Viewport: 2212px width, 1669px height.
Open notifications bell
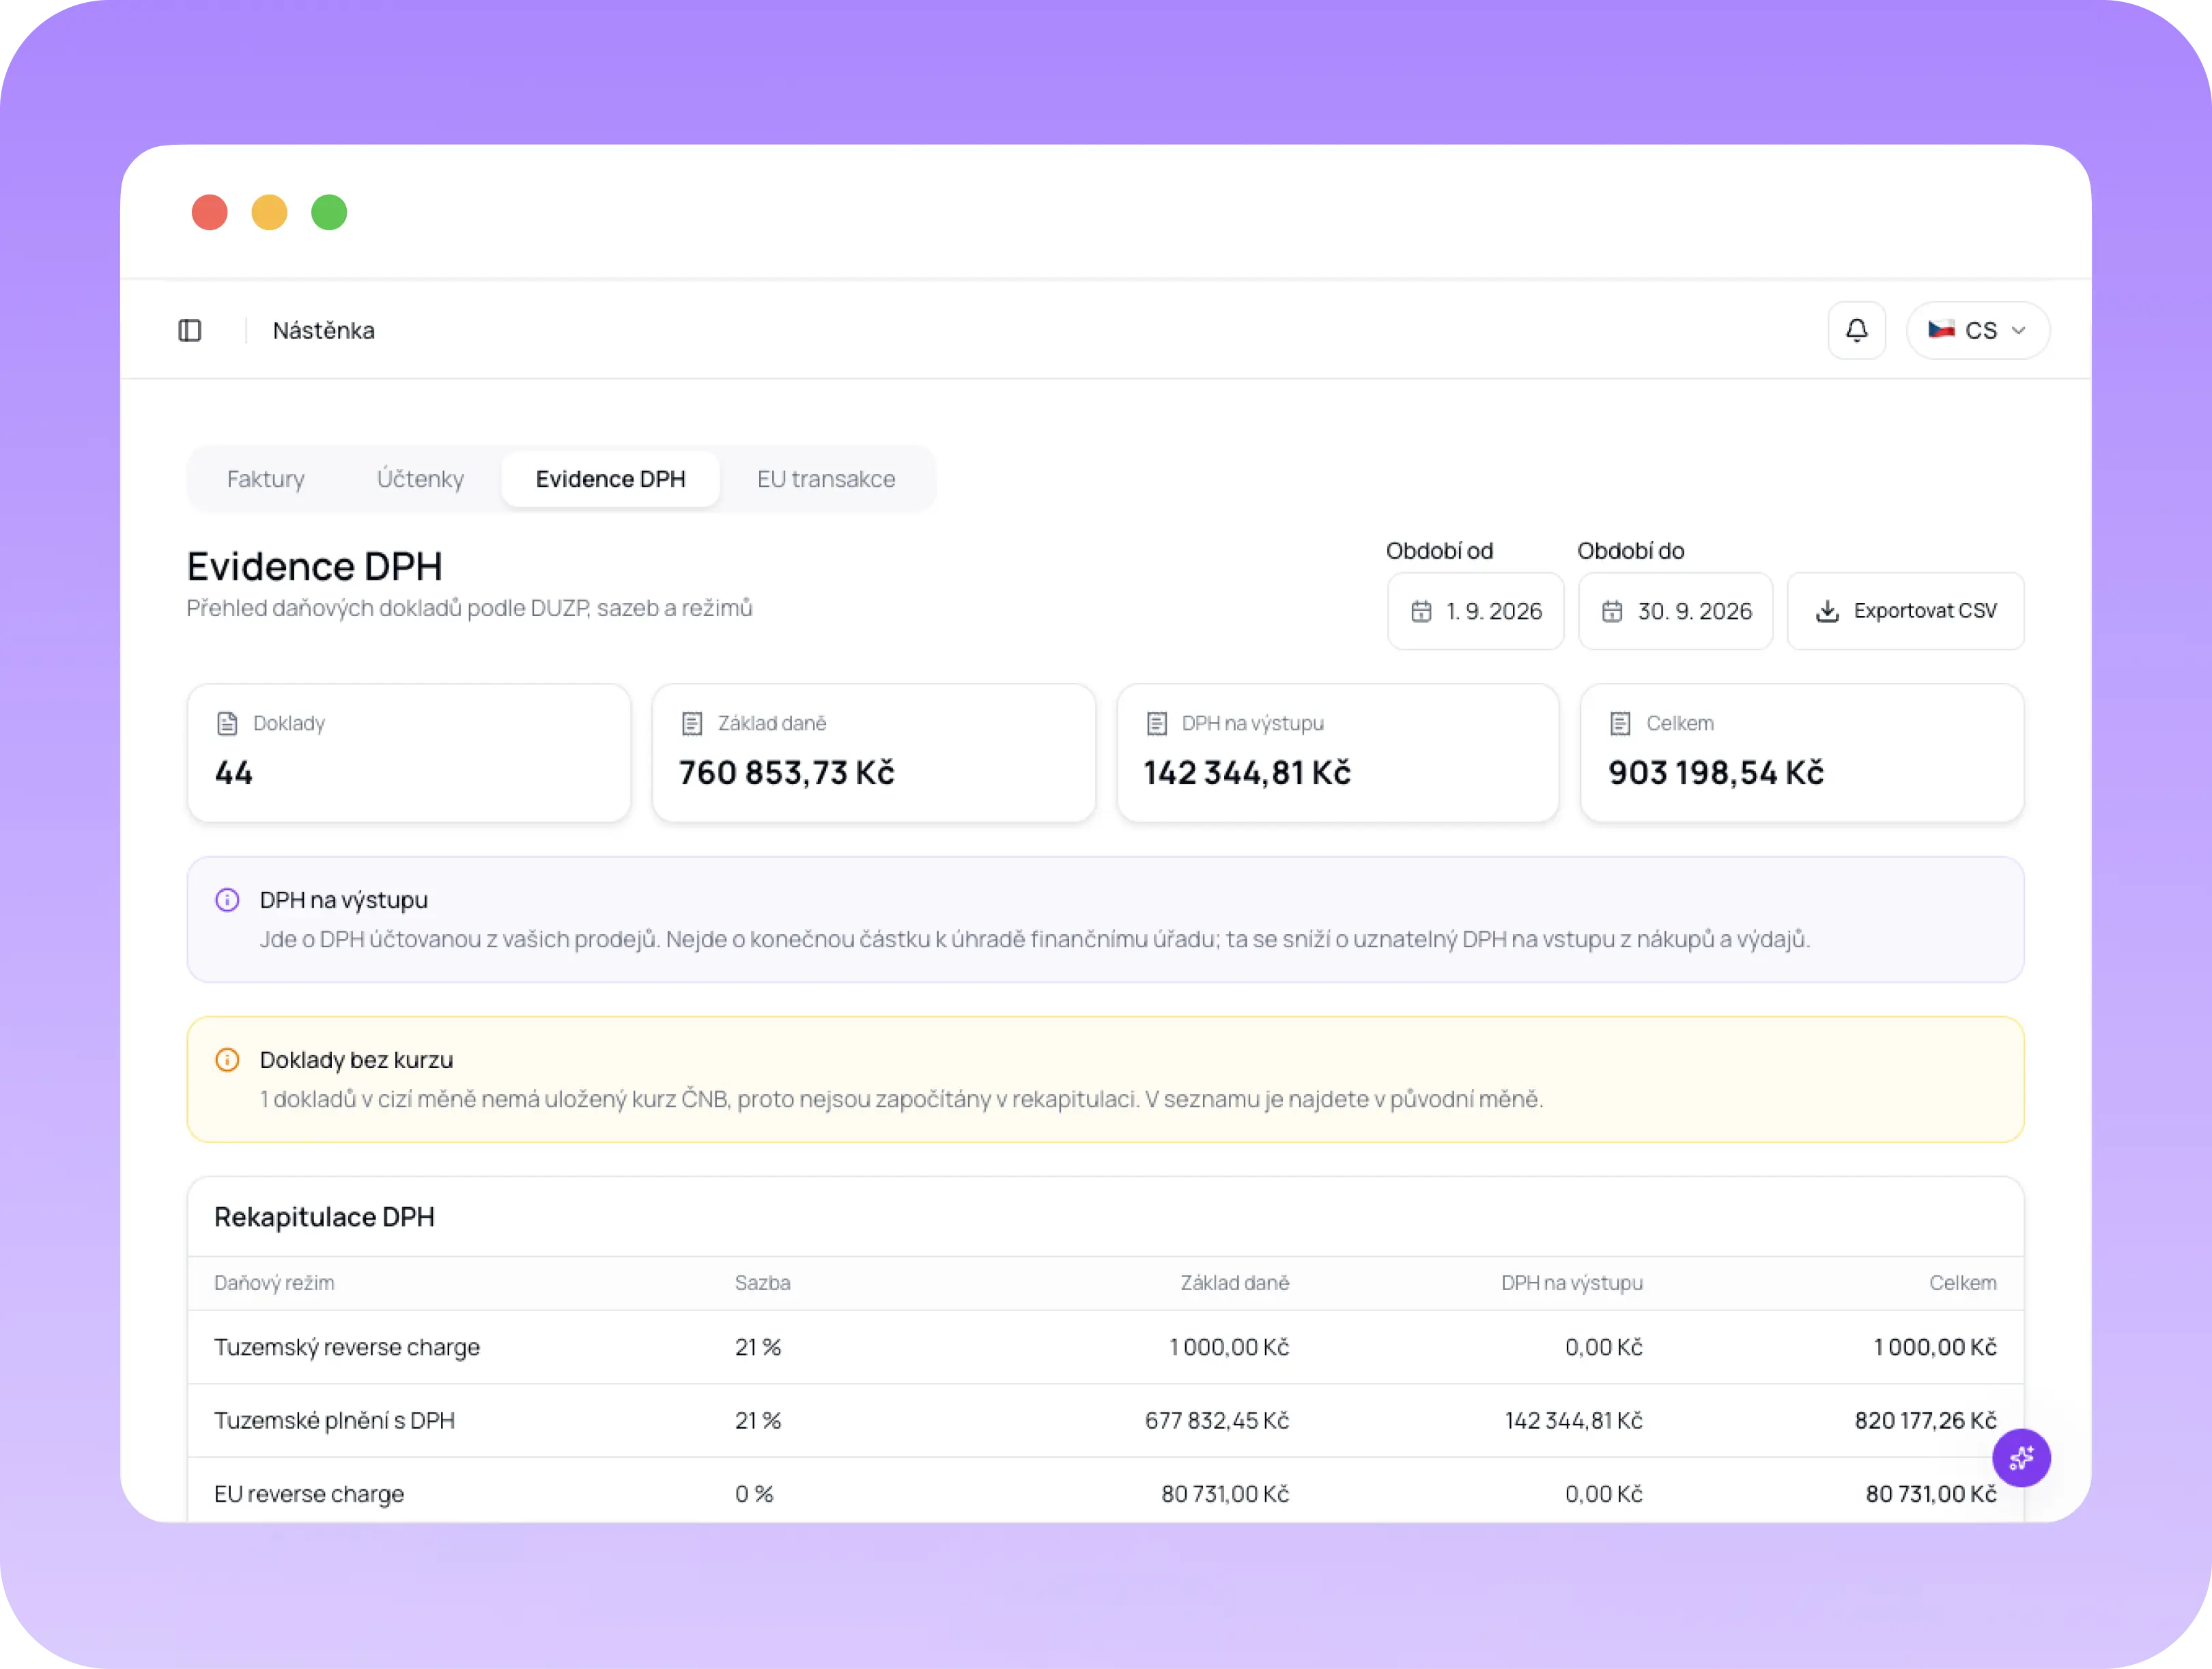(x=1856, y=330)
